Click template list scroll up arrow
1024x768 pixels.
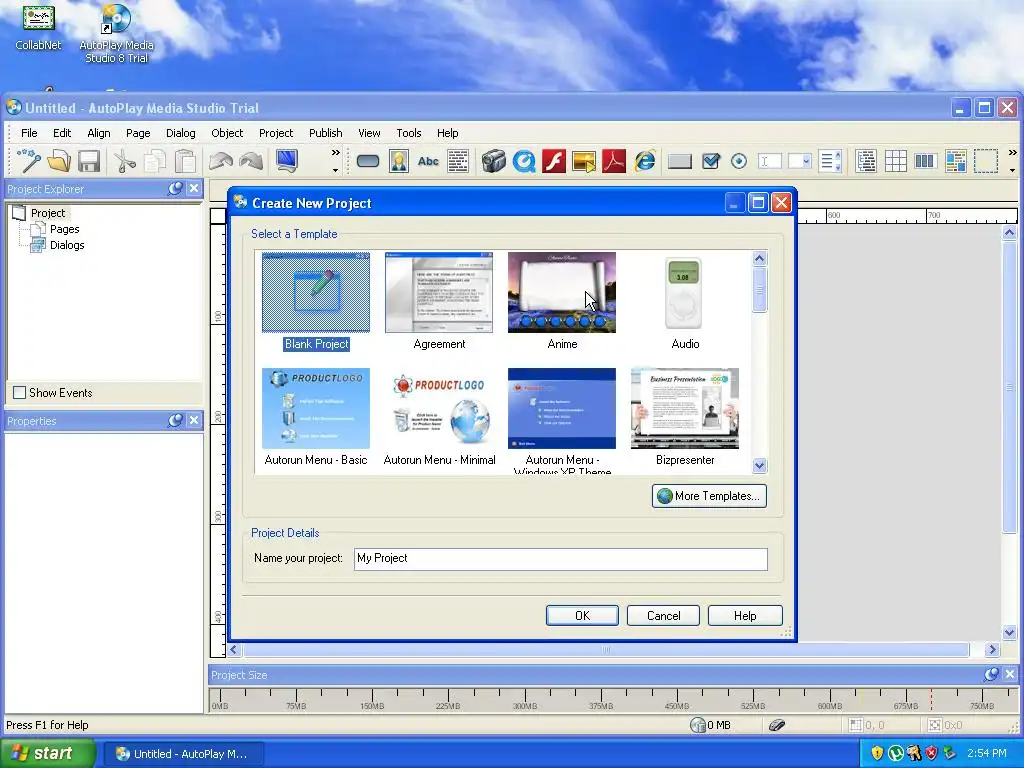[x=759, y=259]
